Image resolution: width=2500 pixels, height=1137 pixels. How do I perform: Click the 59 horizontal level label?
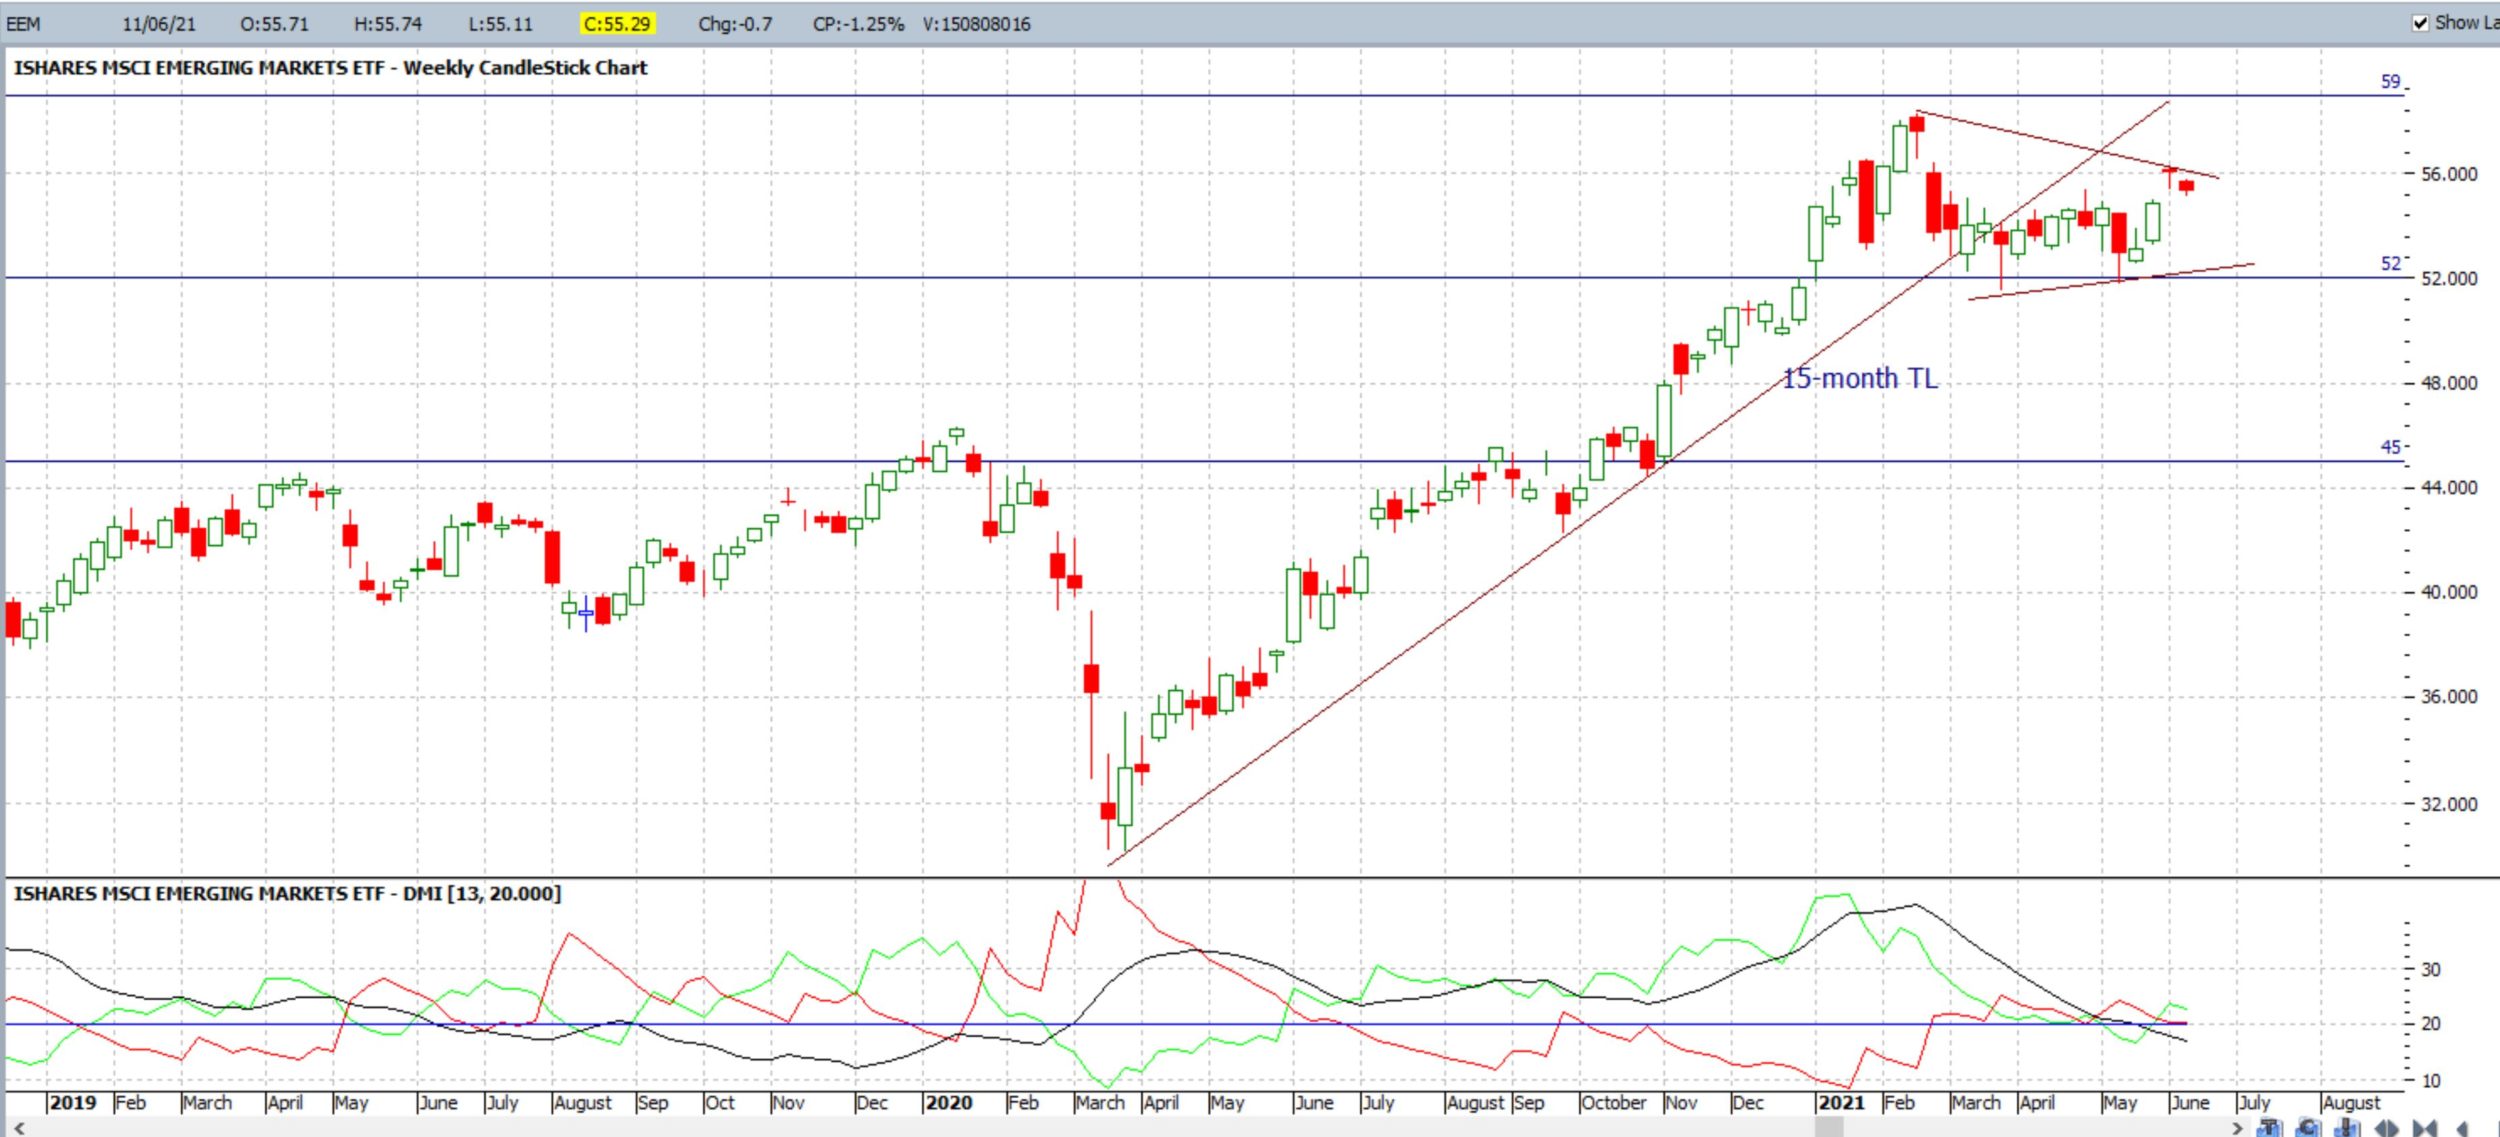pos(2390,81)
